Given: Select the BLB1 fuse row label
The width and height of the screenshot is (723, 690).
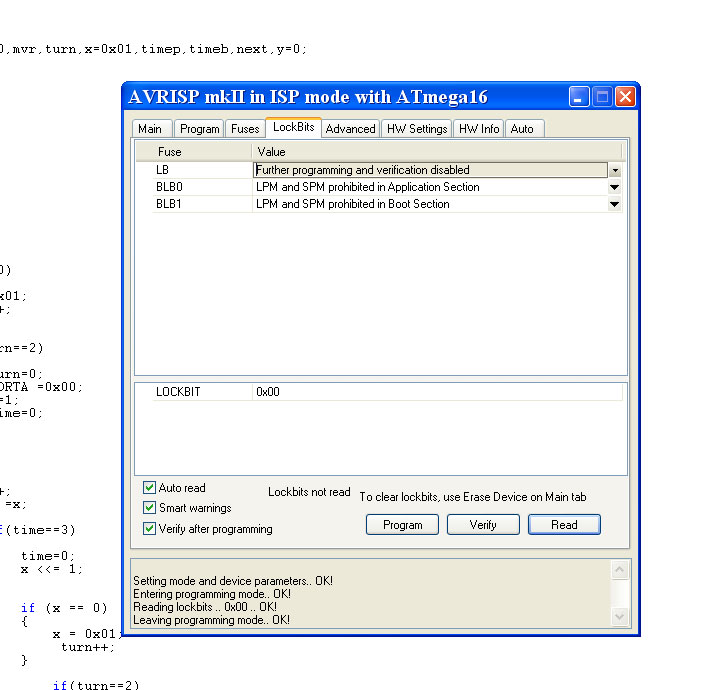Looking at the screenshot, I should pos(169,204).
